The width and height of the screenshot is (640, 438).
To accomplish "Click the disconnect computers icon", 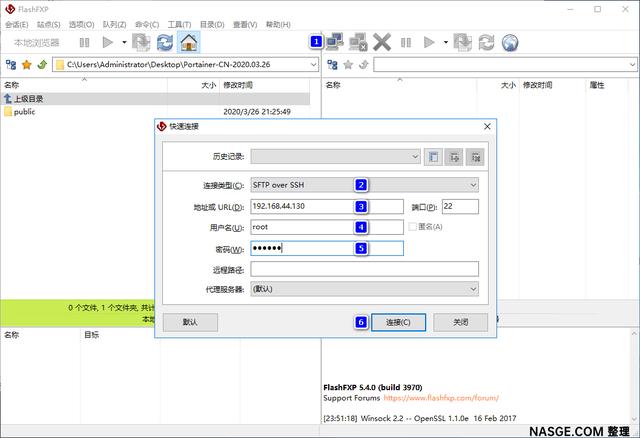I will pyautogui.click(x=358, y=42).
